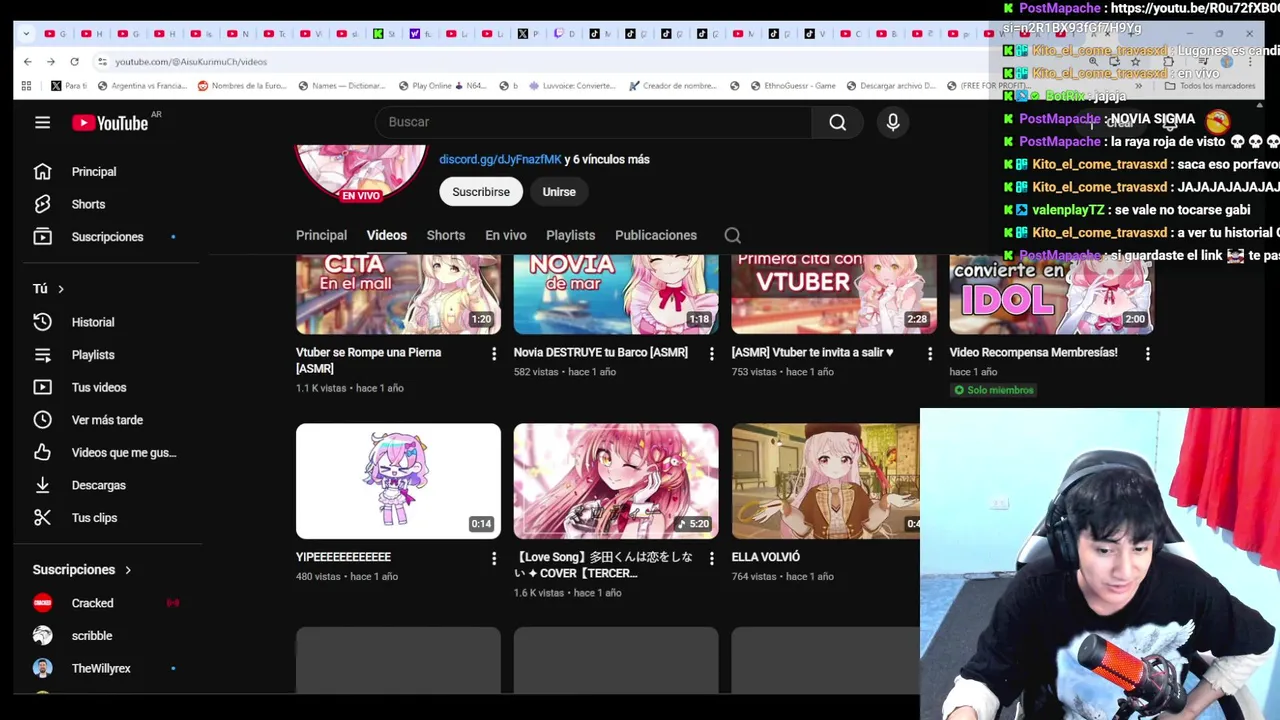
Task: Open the Vtuber se Rompe una Pierna thumbnail
Action: coord(398,294)
